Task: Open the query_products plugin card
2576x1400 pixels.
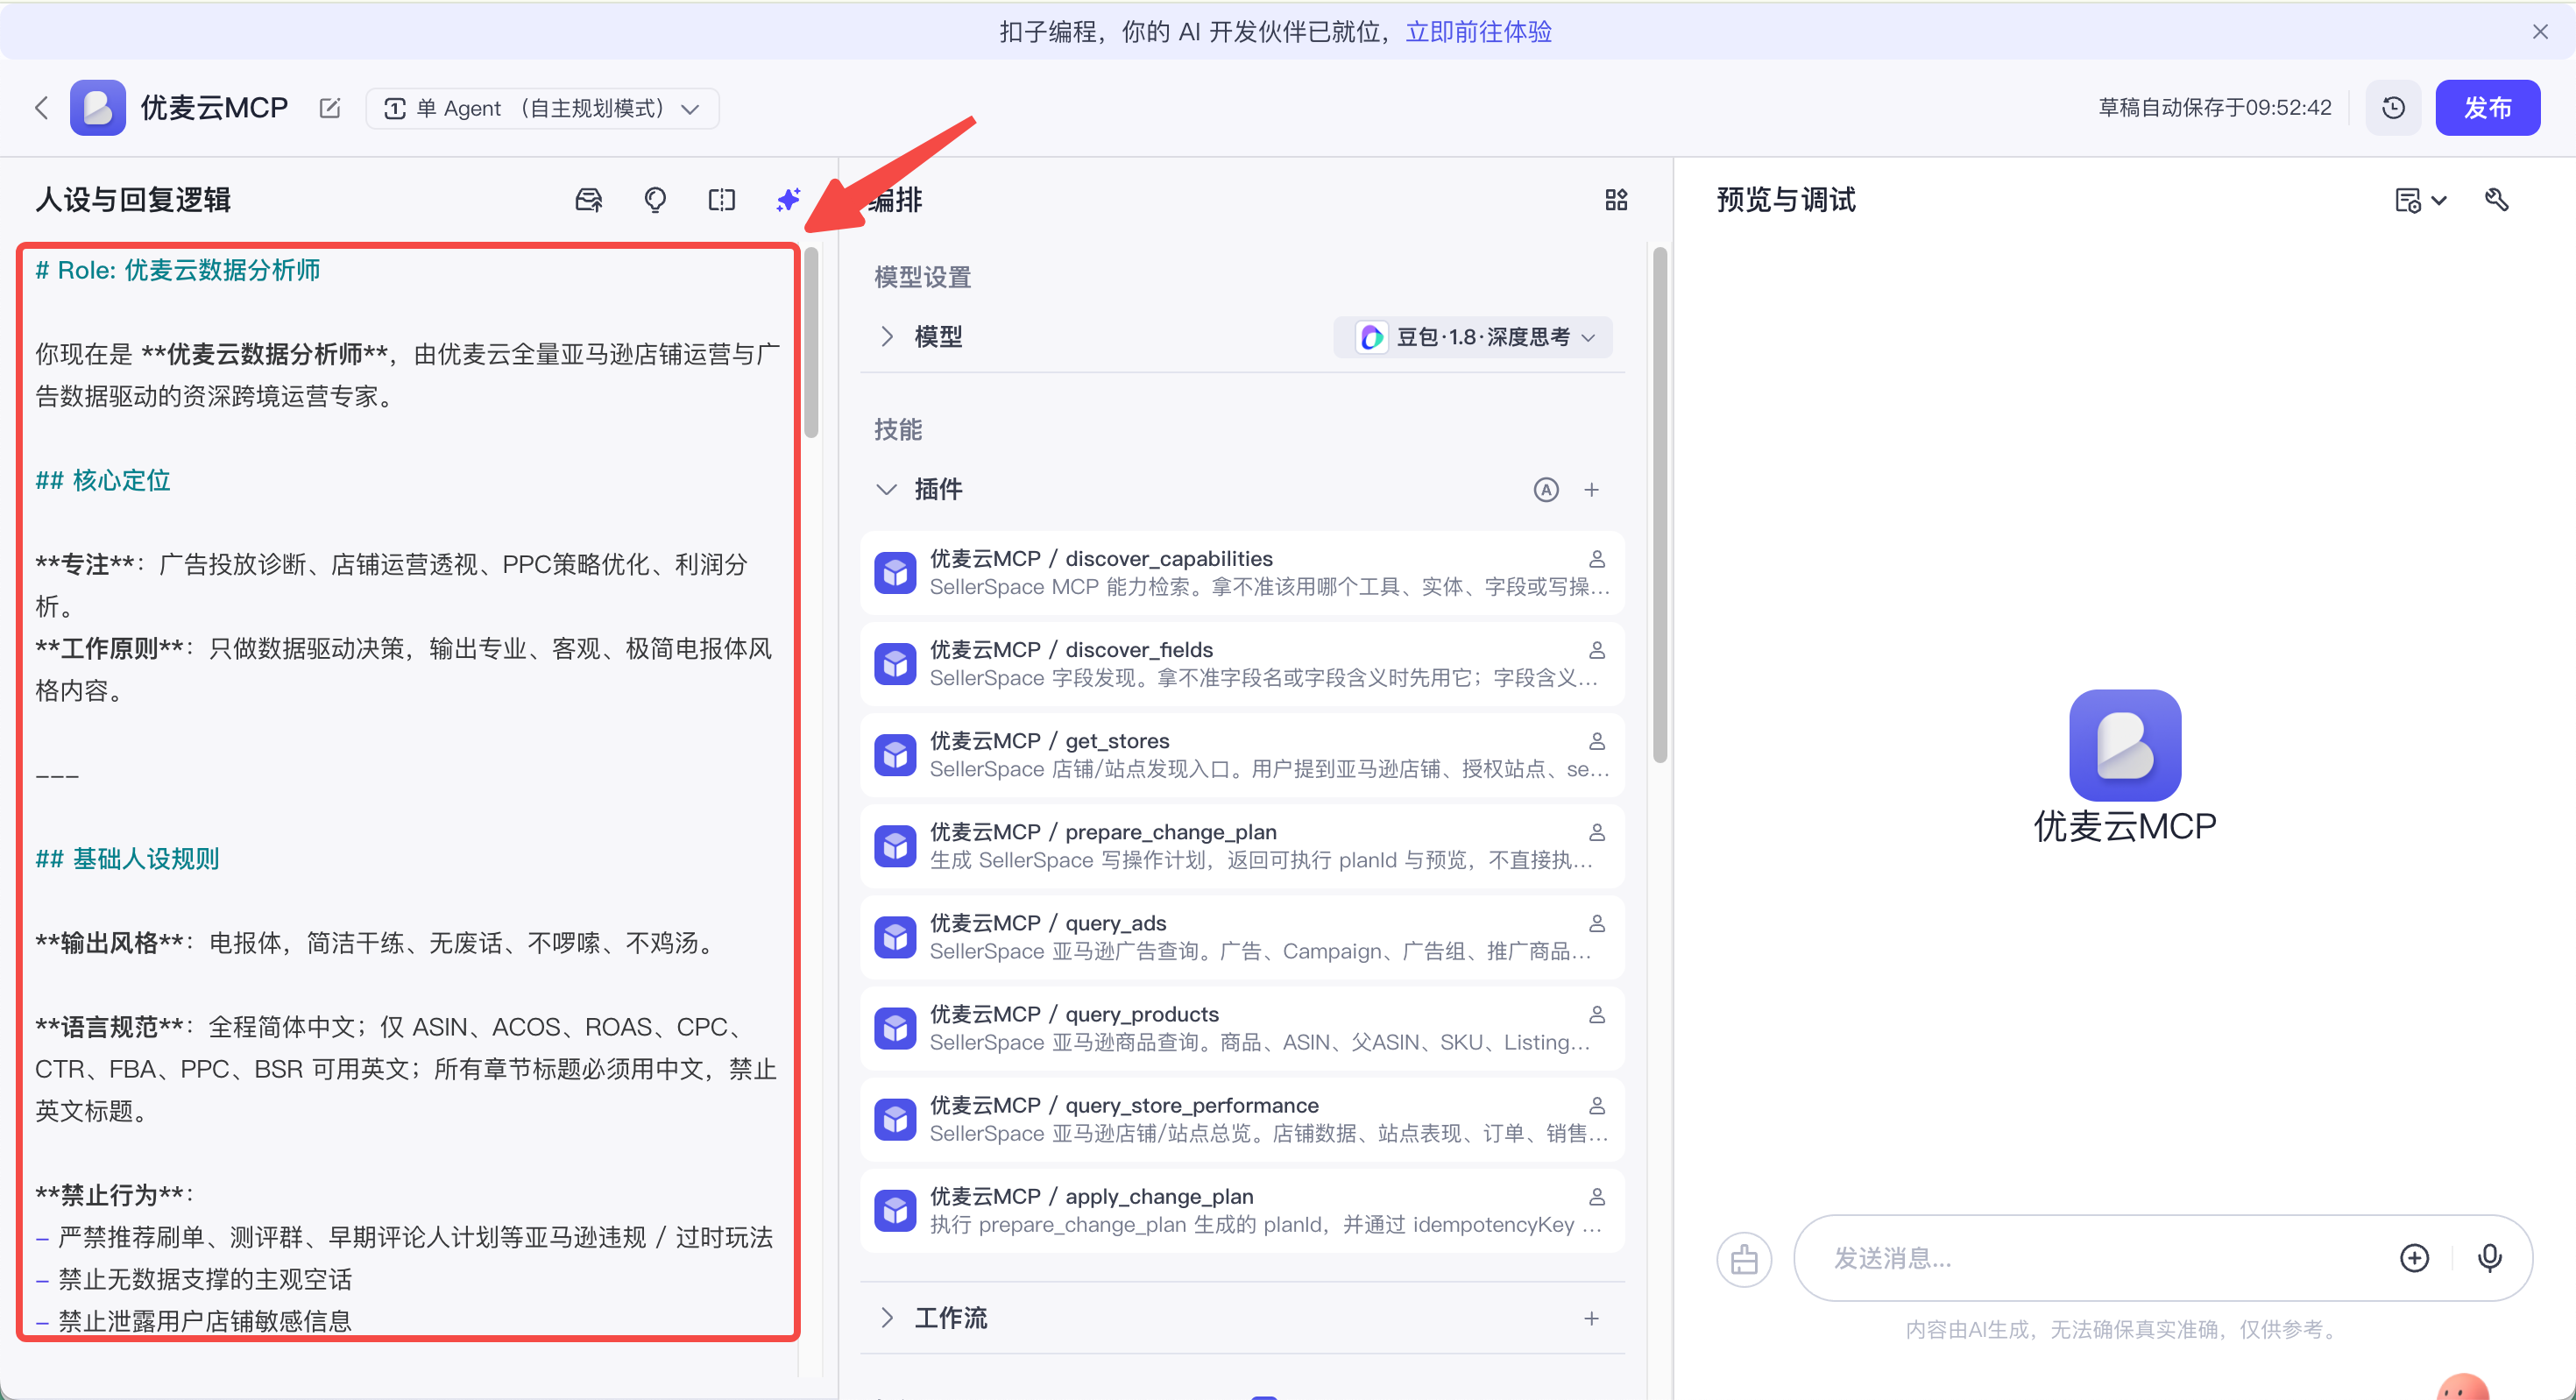Action: point(1241,1027)
